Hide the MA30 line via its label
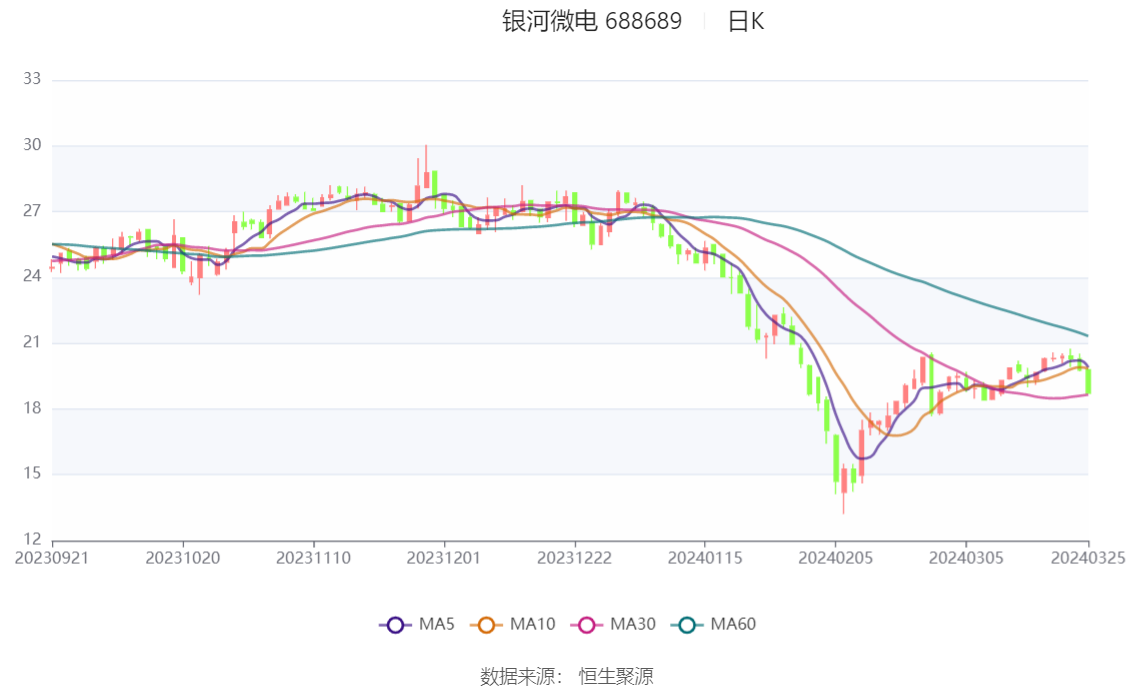This screenshot has width=1134, height=689. pos(633,624)
